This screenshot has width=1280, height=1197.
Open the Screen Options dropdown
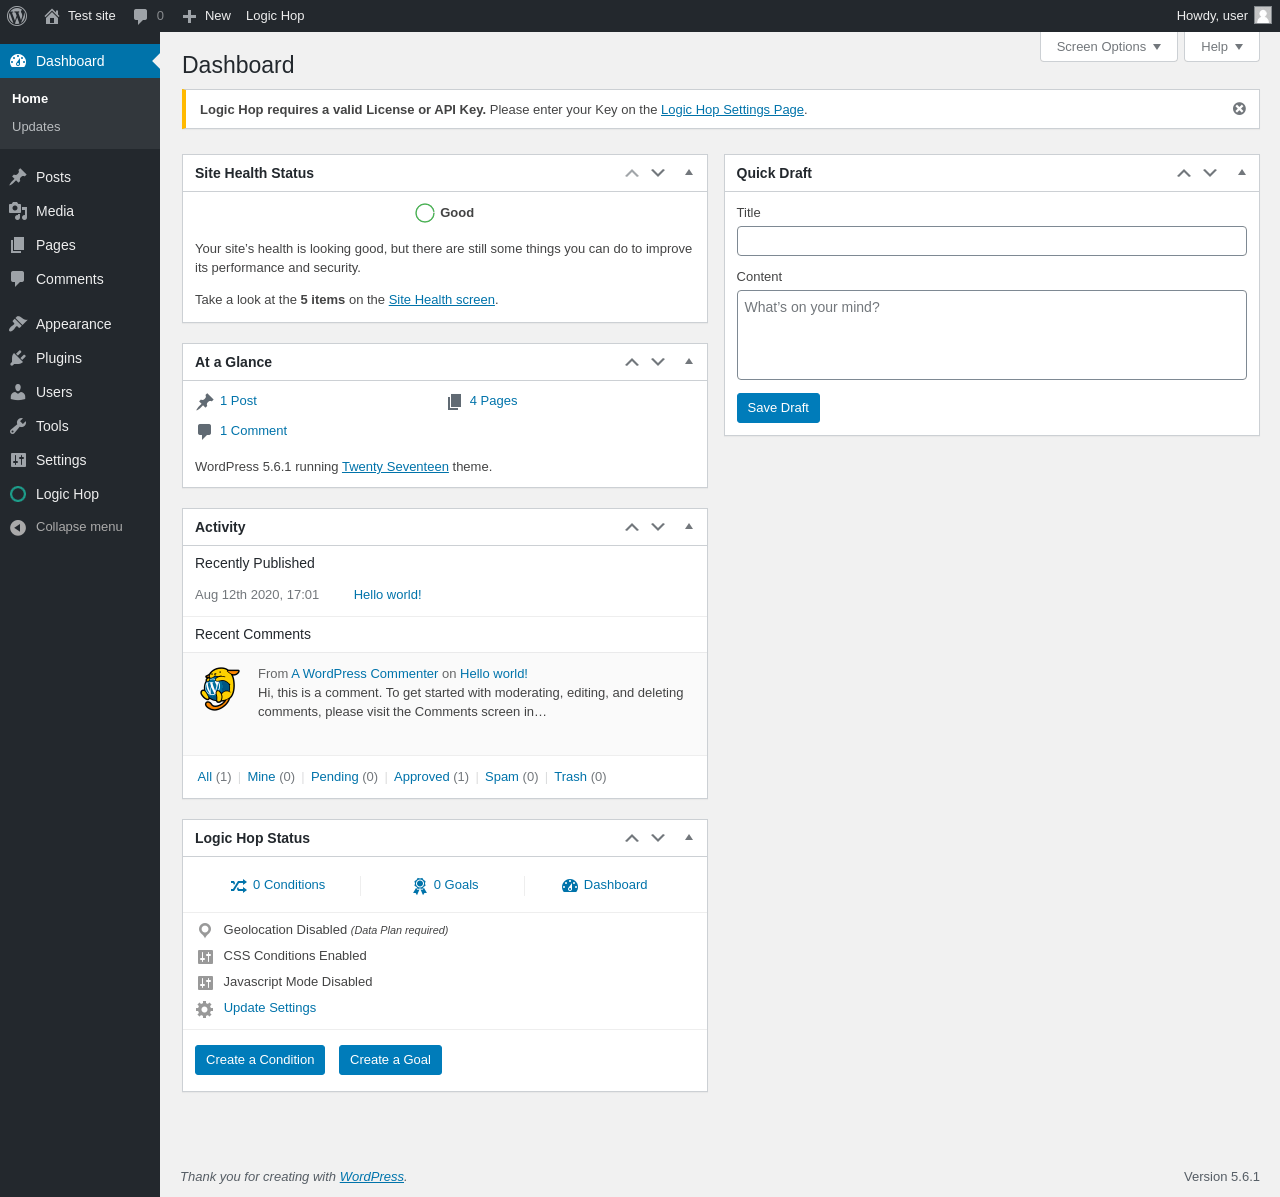click(1109, 47)
